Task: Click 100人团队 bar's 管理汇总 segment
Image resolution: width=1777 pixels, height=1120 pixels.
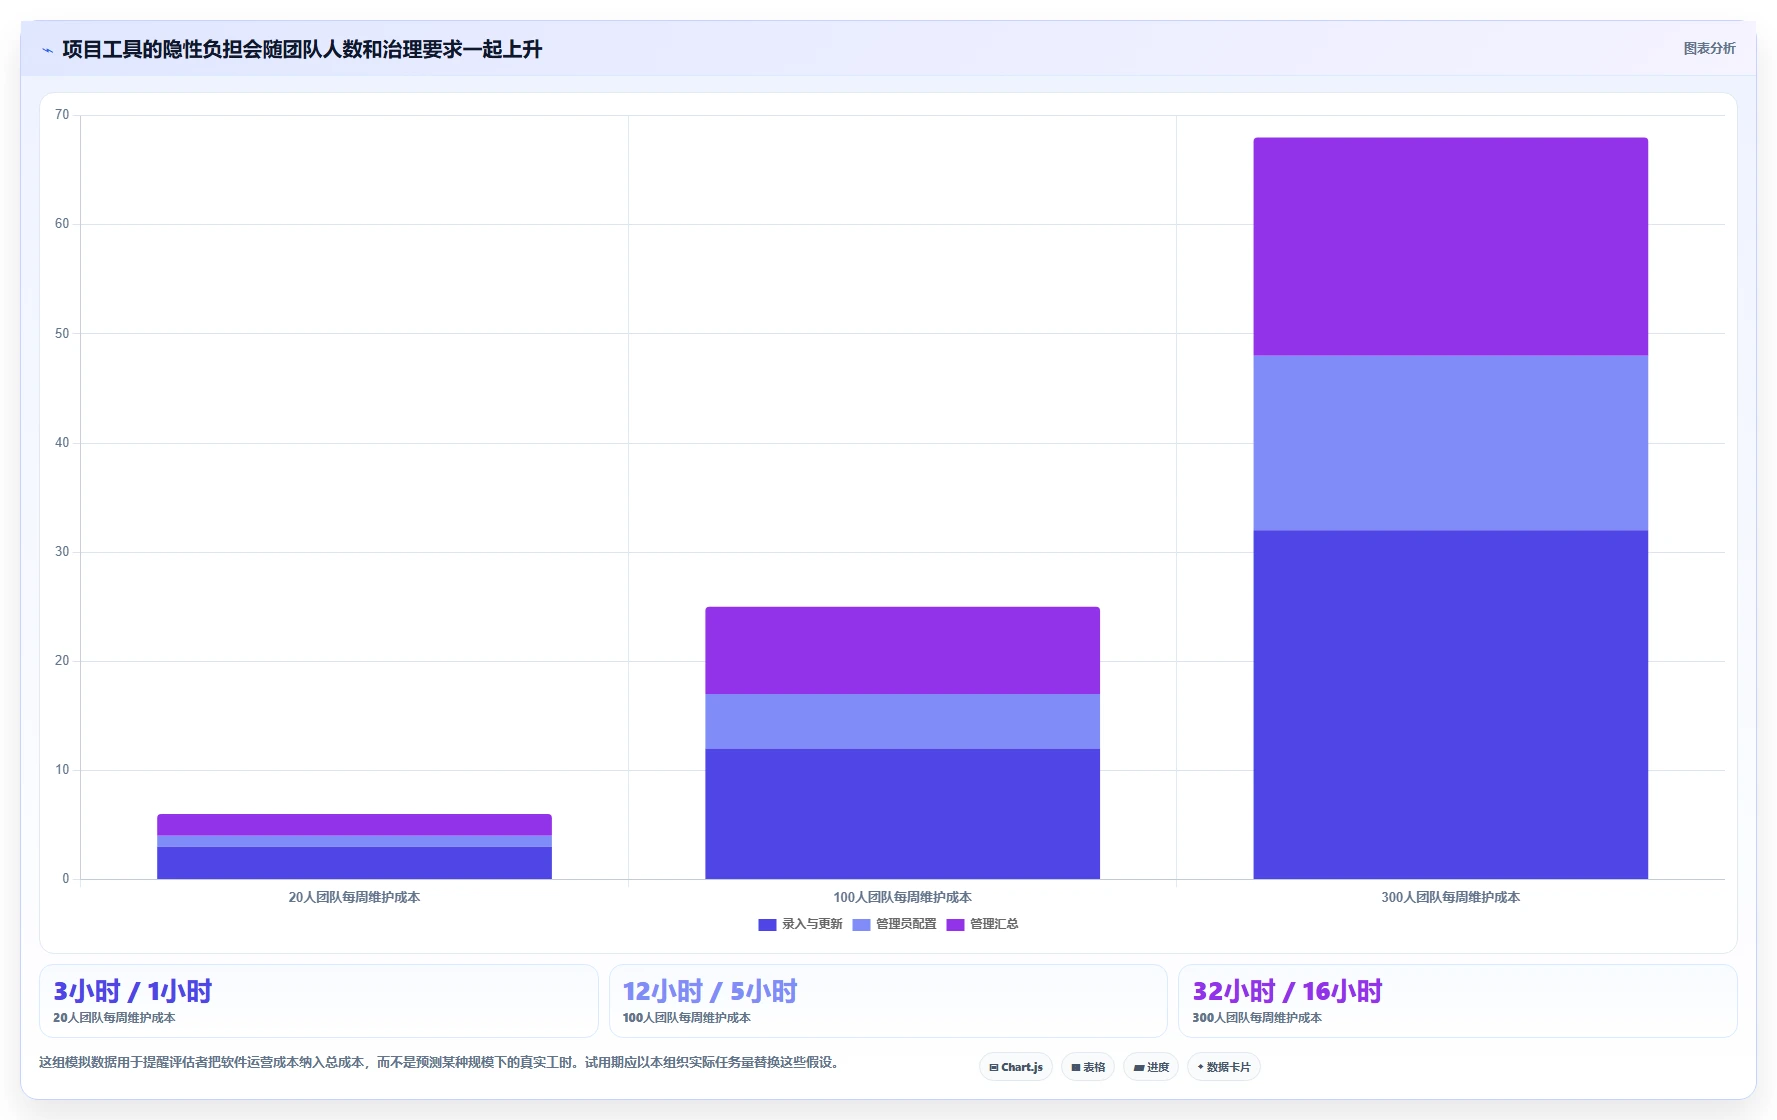Action: pos(902,650)
